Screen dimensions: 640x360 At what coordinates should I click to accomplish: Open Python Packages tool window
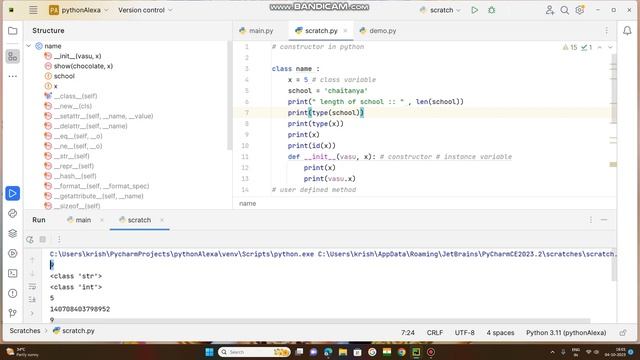[13, 213]
